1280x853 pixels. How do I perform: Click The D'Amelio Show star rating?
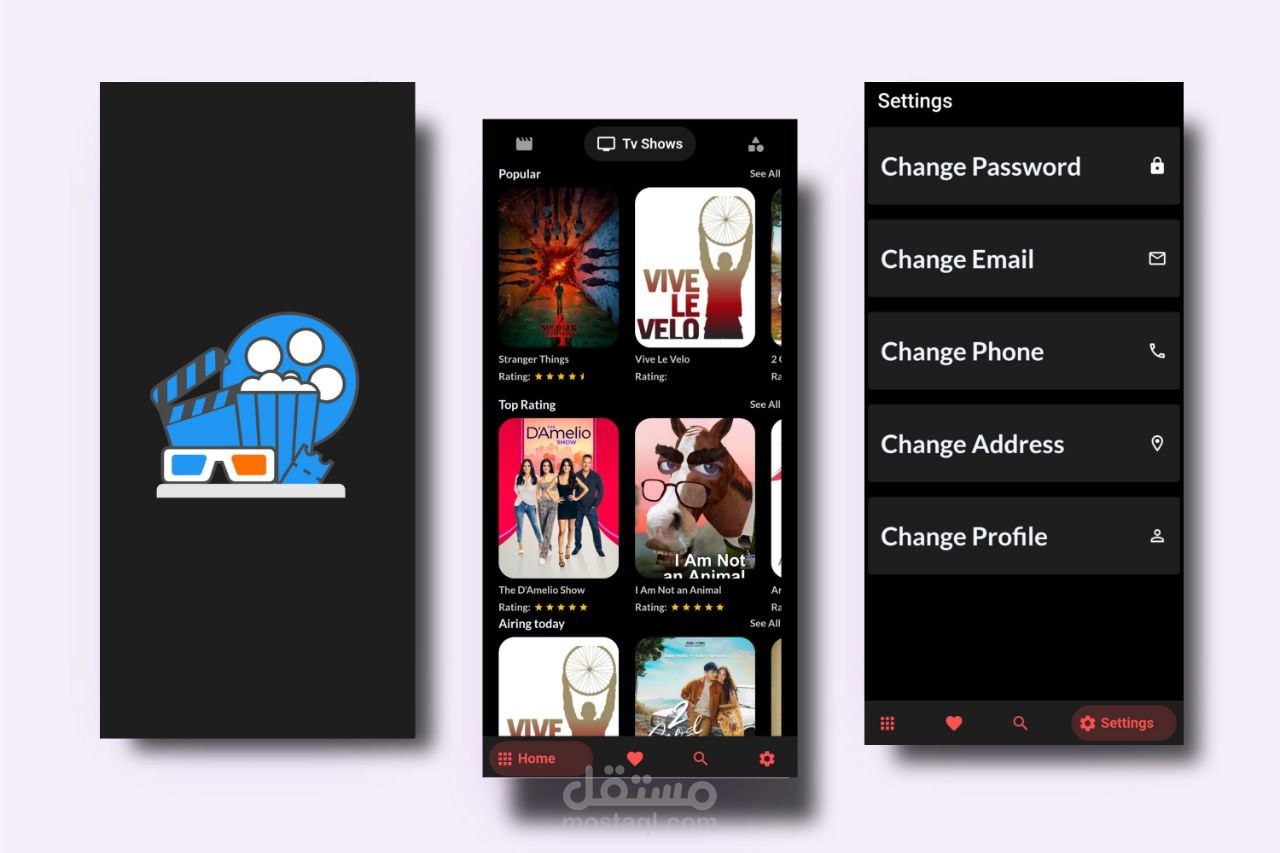(561, 607)
